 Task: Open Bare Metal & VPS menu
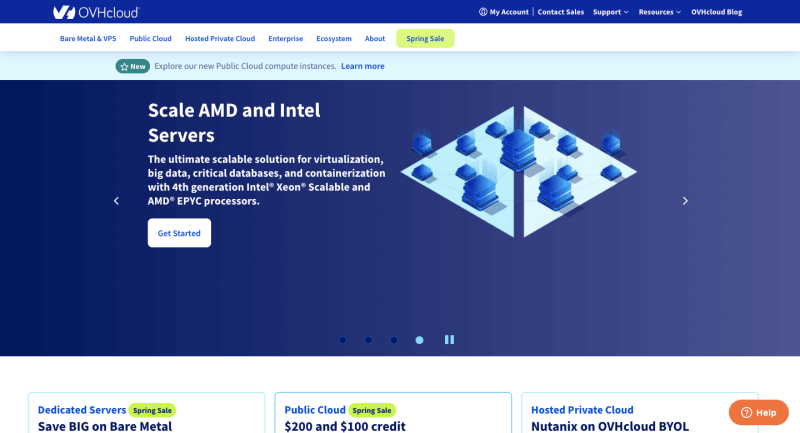click(x=88, y=38)
